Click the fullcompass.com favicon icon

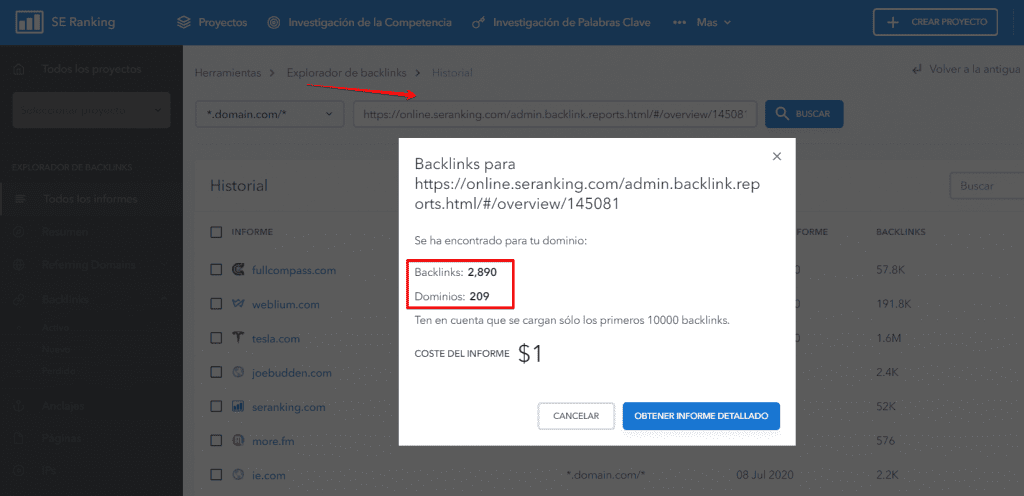(238, 270)
